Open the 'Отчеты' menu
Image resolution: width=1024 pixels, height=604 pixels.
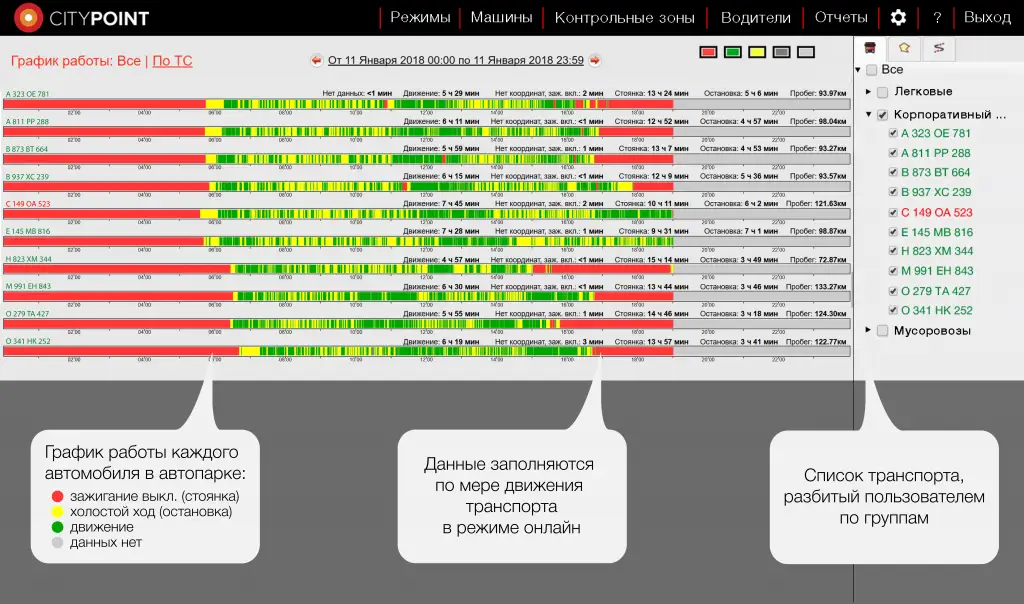(x=840, y=17)
